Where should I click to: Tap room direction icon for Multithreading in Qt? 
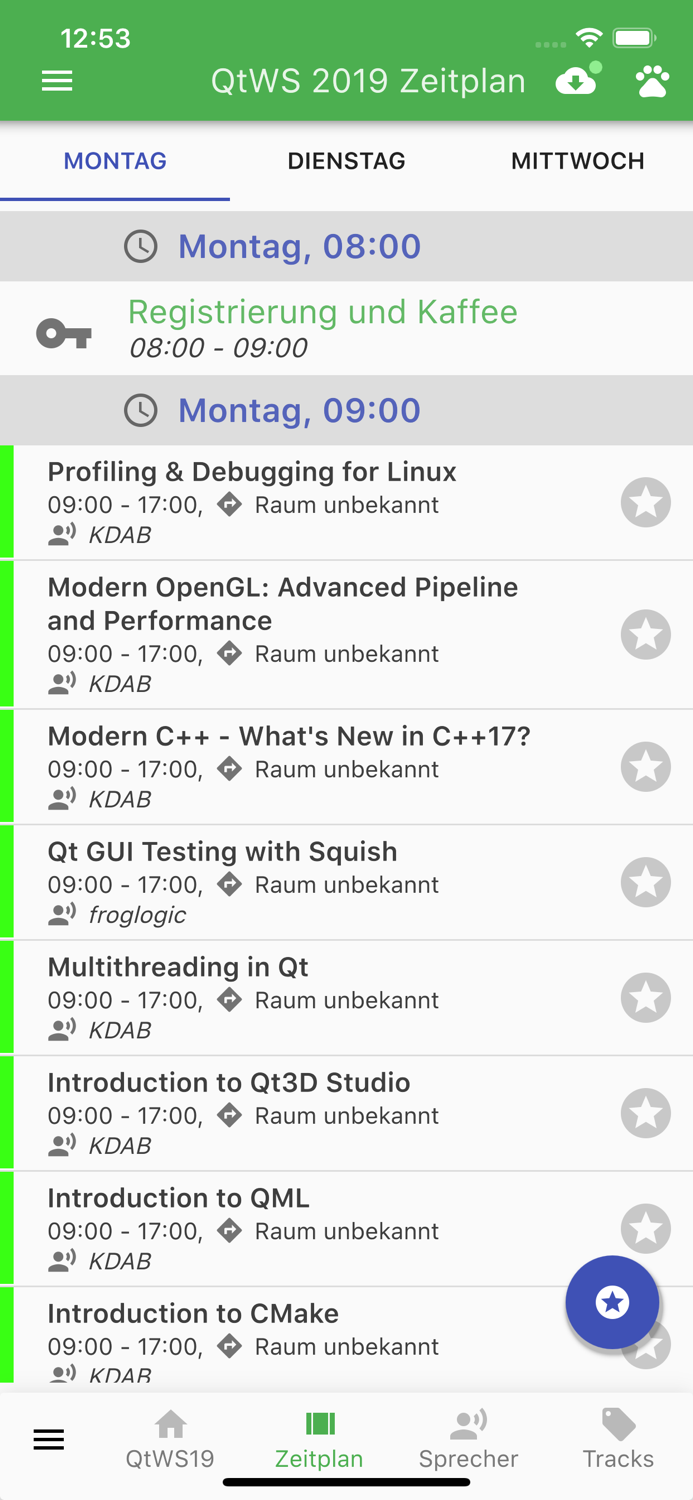230,1000
